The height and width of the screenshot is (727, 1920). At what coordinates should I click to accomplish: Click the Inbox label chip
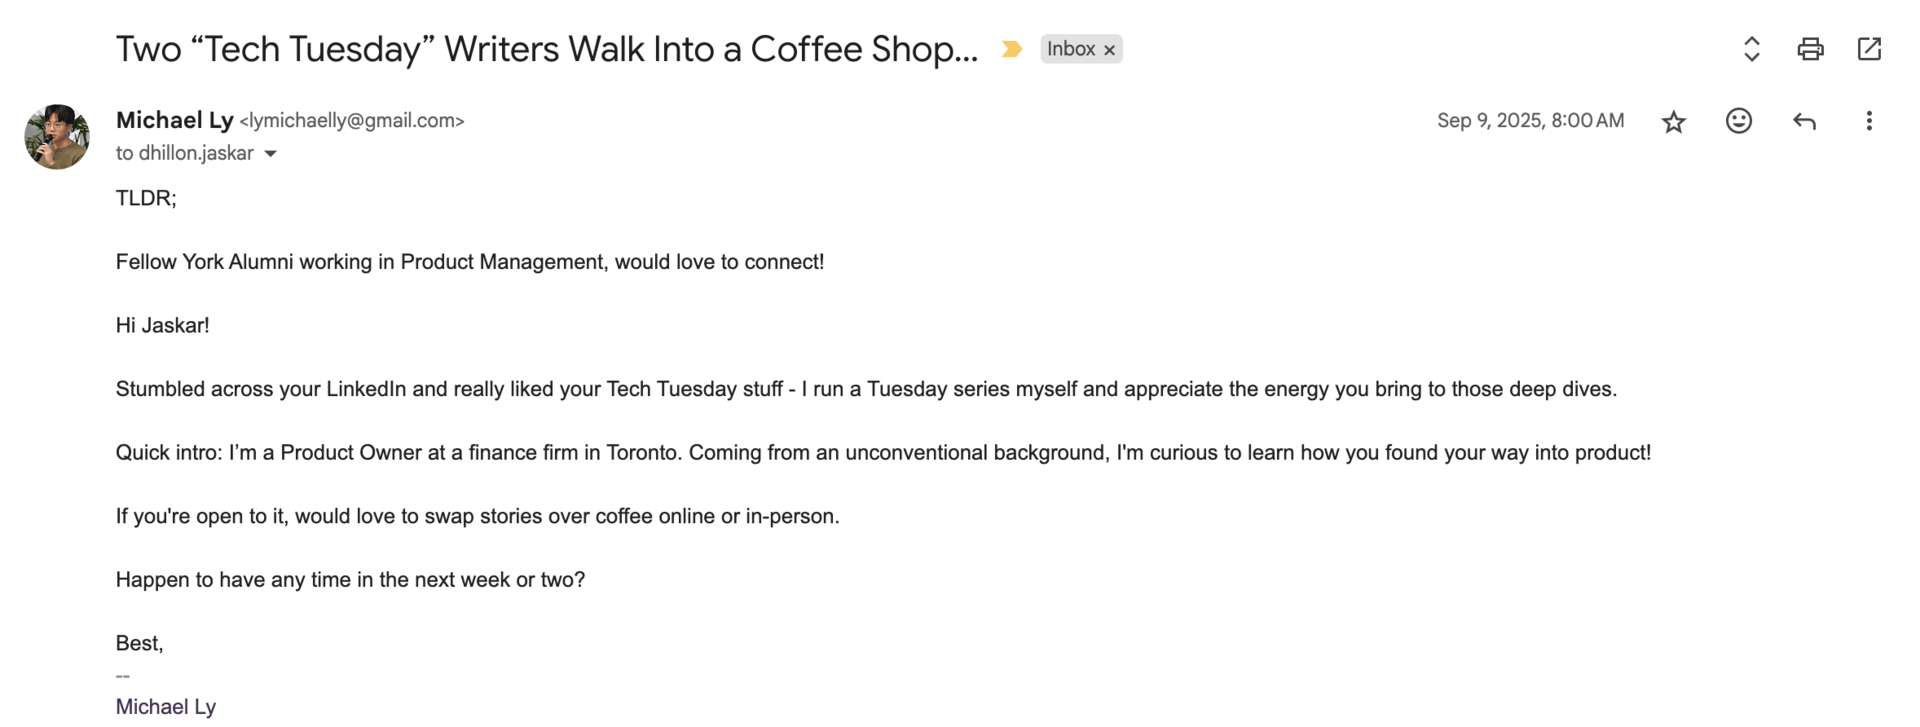point(1070,49)
